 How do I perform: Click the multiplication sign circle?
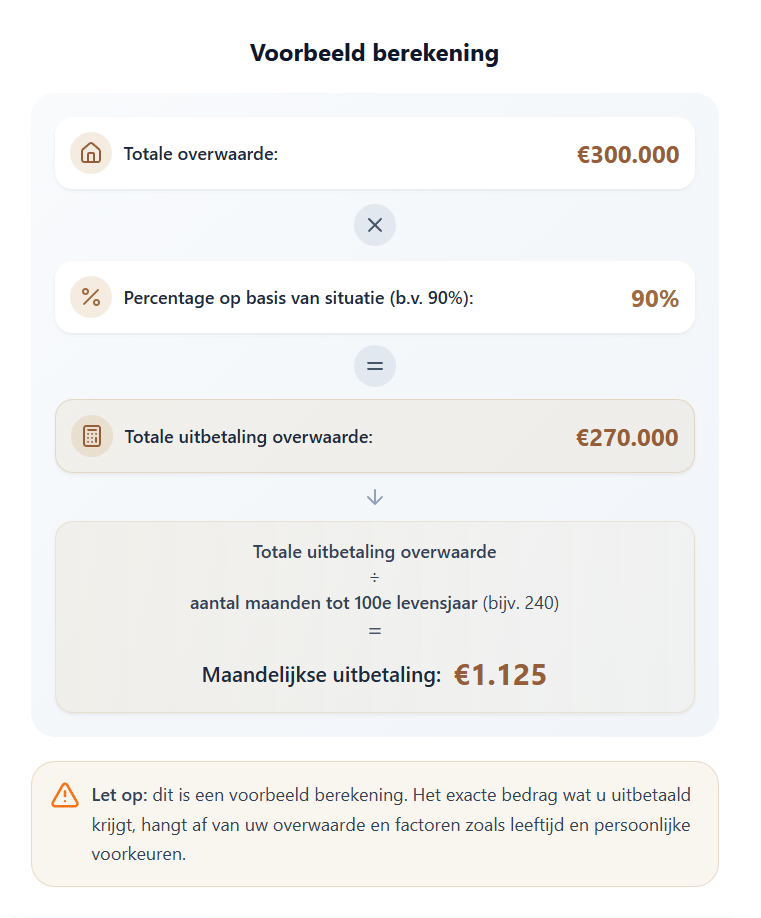pos(375,225)
